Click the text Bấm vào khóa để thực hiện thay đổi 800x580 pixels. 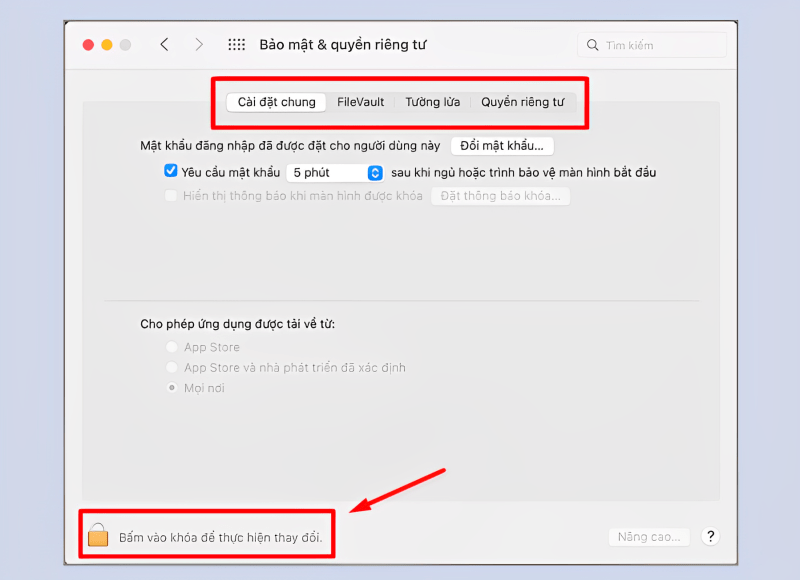tap(220, 538)
